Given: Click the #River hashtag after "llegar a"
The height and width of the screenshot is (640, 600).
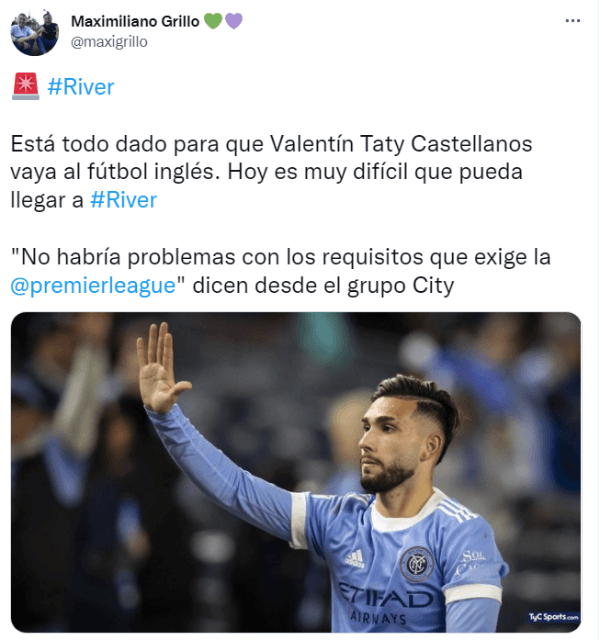Looking at the screenshot, I should coord(124,200).
